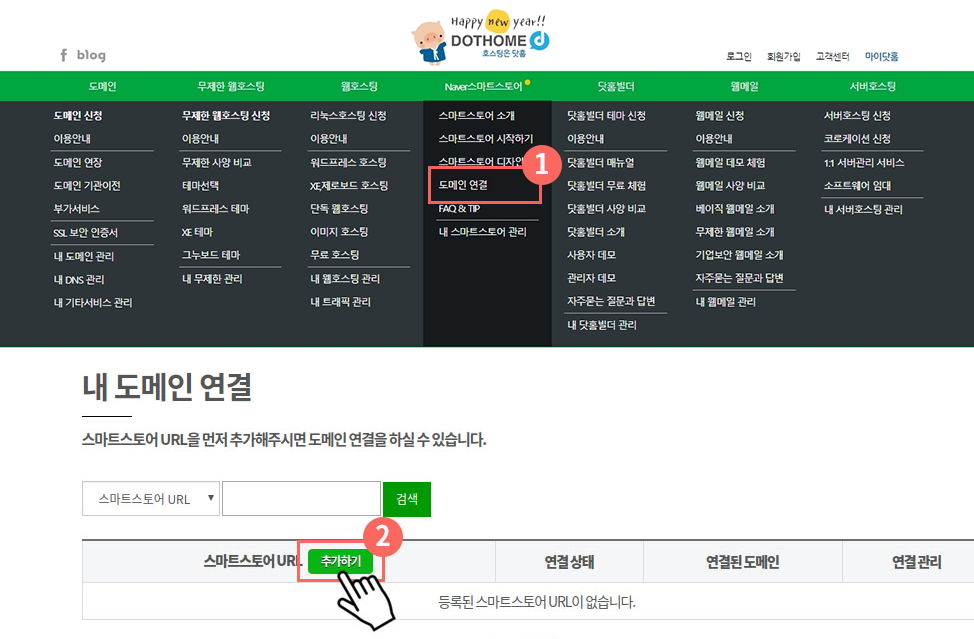Click 도메인 연결 under Naver스마트스토어
Viewport: 974px width, 639px height.
pyautogui.click(x=463, y=185)
